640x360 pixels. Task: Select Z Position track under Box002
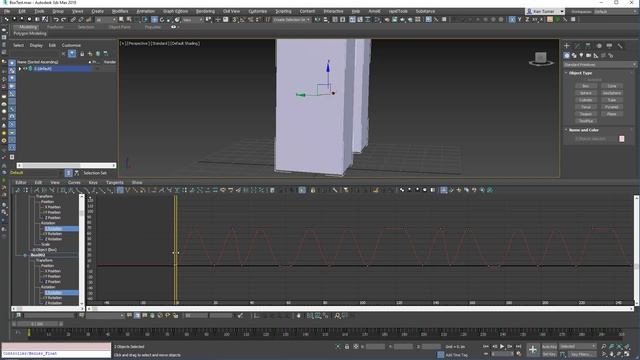(x=53, y=282)
